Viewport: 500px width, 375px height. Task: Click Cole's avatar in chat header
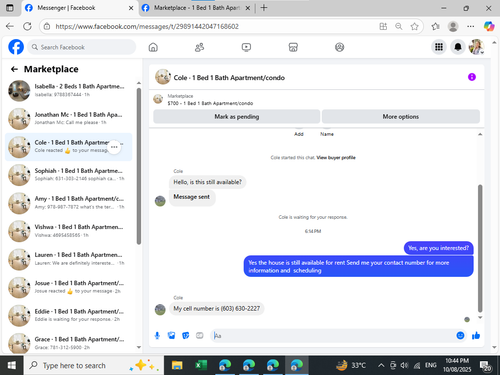163,77
